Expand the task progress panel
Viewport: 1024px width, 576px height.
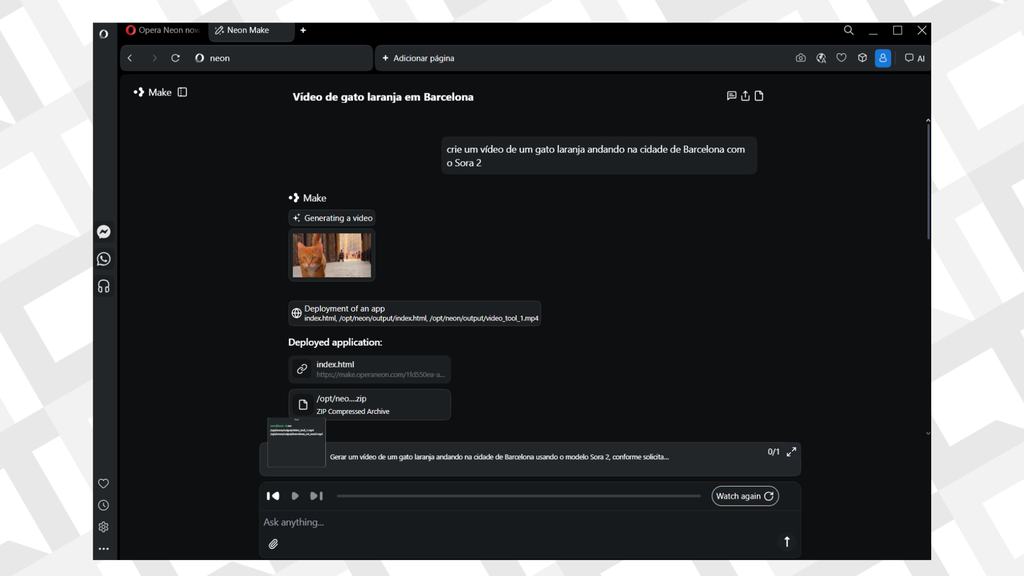click(x=791, y=452)
